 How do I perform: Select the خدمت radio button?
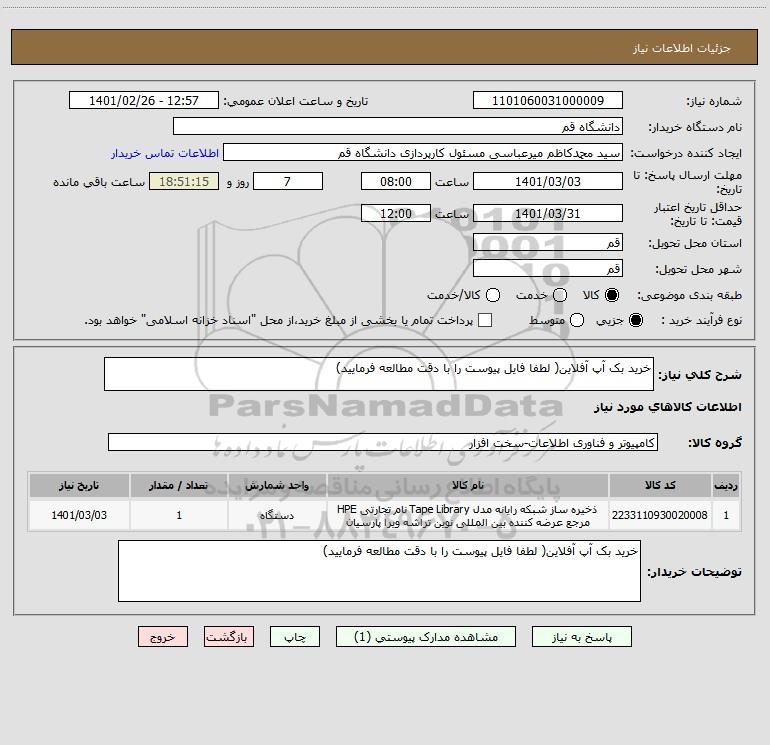[560, 295]
